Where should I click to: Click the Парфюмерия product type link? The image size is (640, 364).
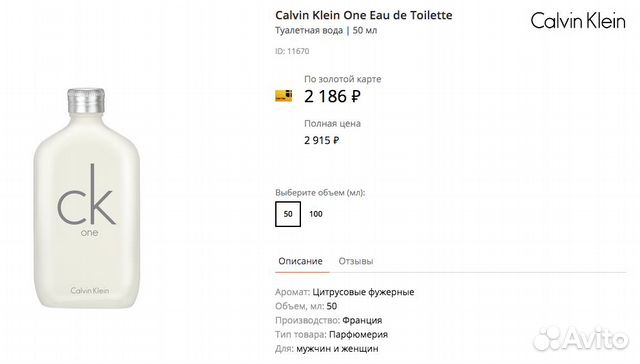point(358,335)
